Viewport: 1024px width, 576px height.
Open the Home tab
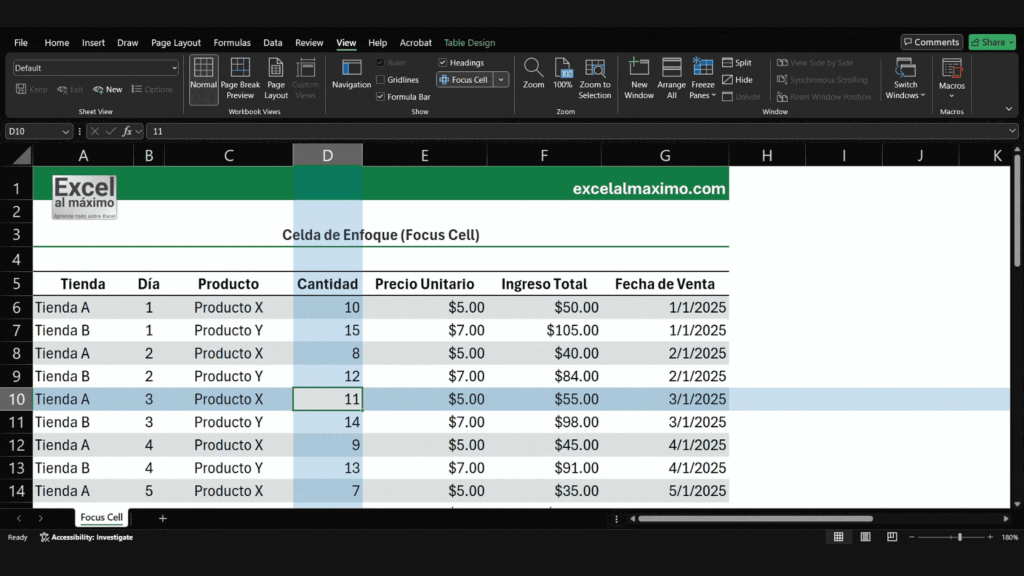coord(57,42)
